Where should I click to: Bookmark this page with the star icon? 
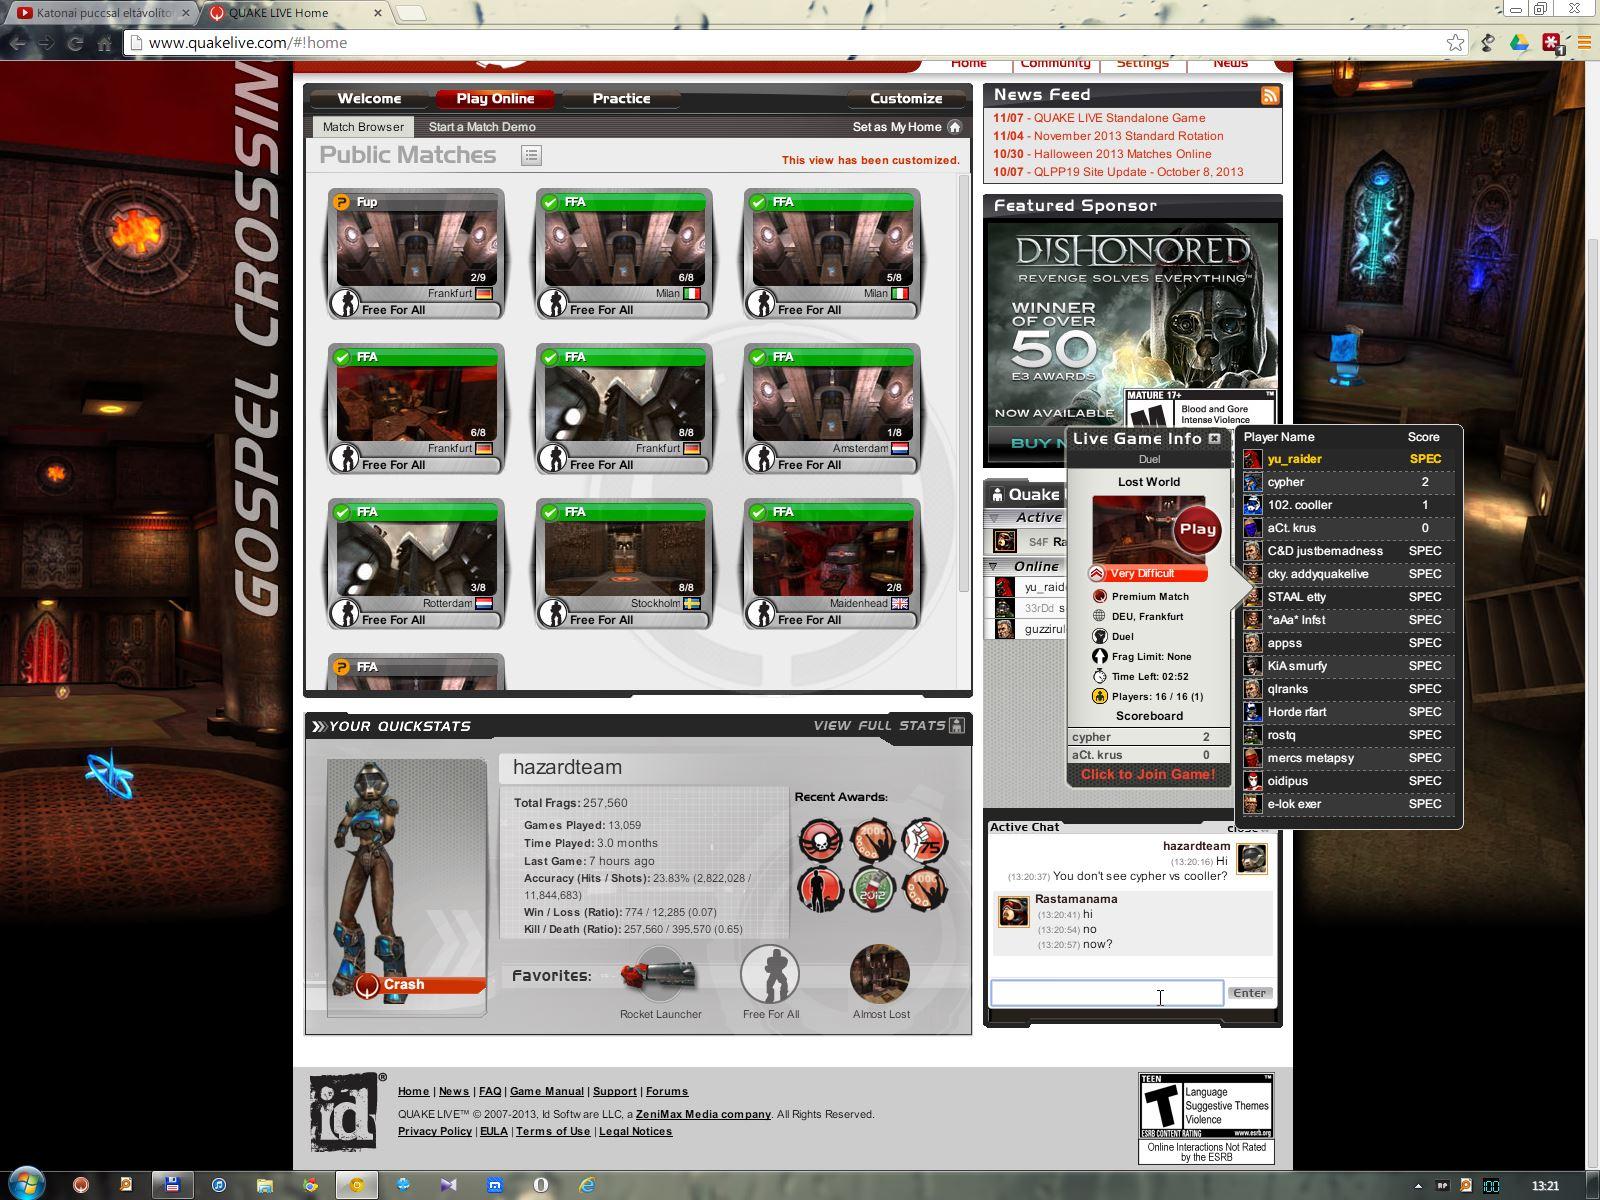1455,42
